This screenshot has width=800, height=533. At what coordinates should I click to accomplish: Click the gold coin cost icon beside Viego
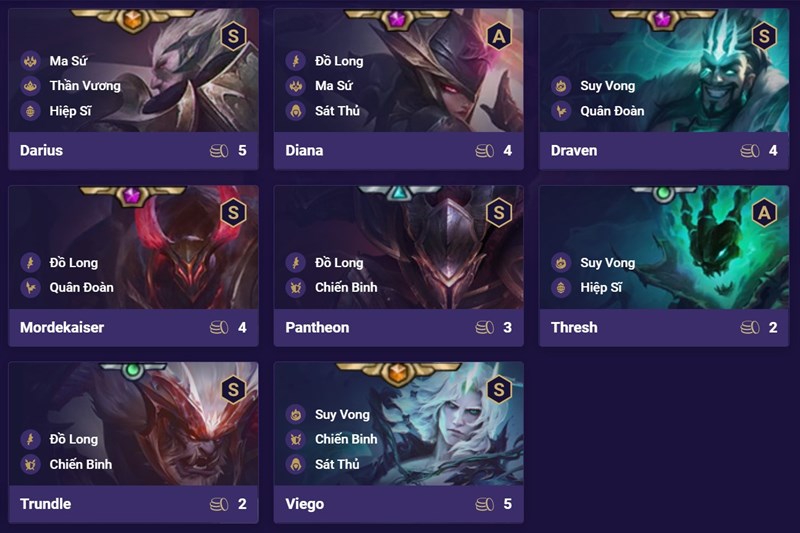point(485,504)
